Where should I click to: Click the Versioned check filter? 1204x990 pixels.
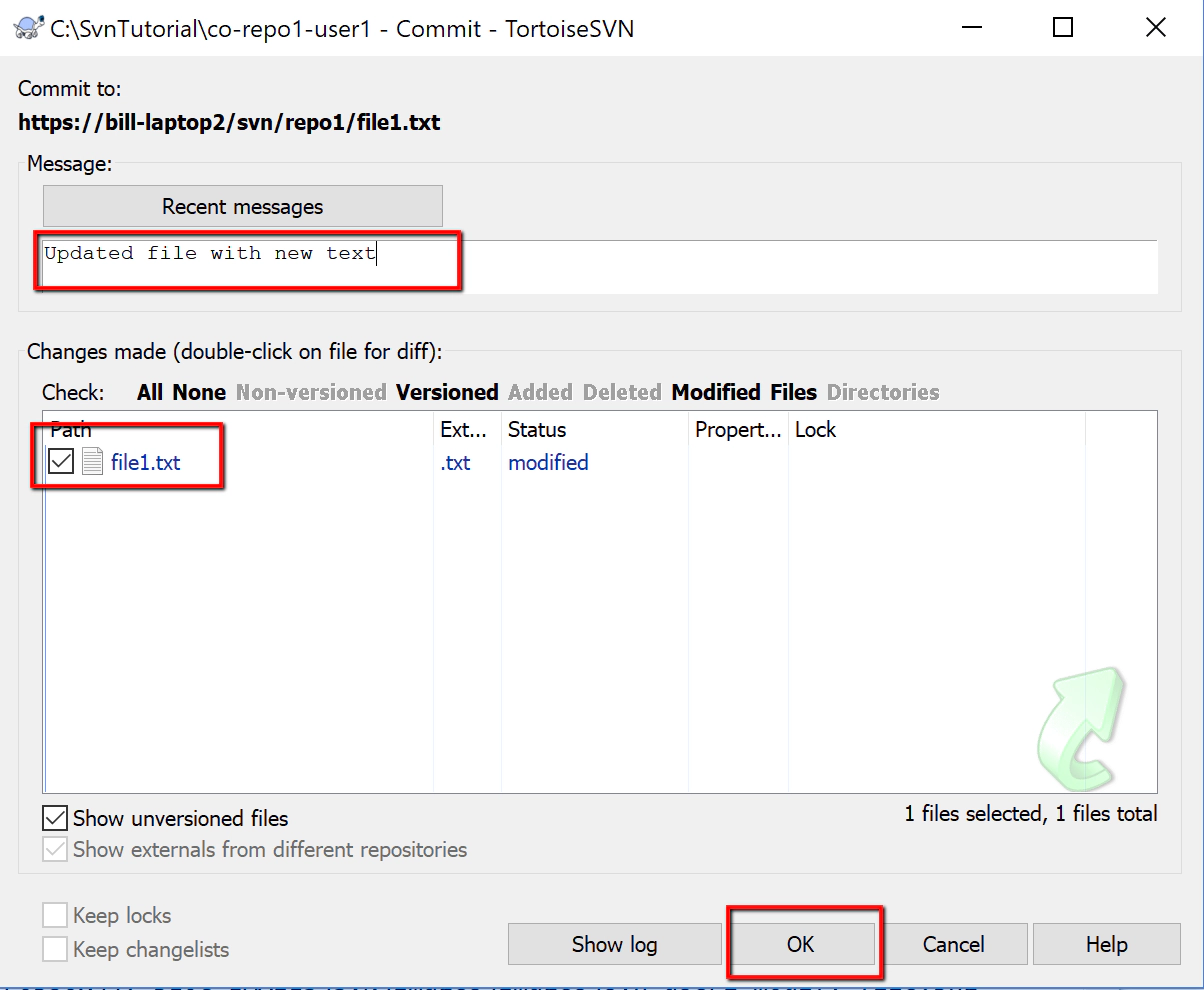point(447,392)
